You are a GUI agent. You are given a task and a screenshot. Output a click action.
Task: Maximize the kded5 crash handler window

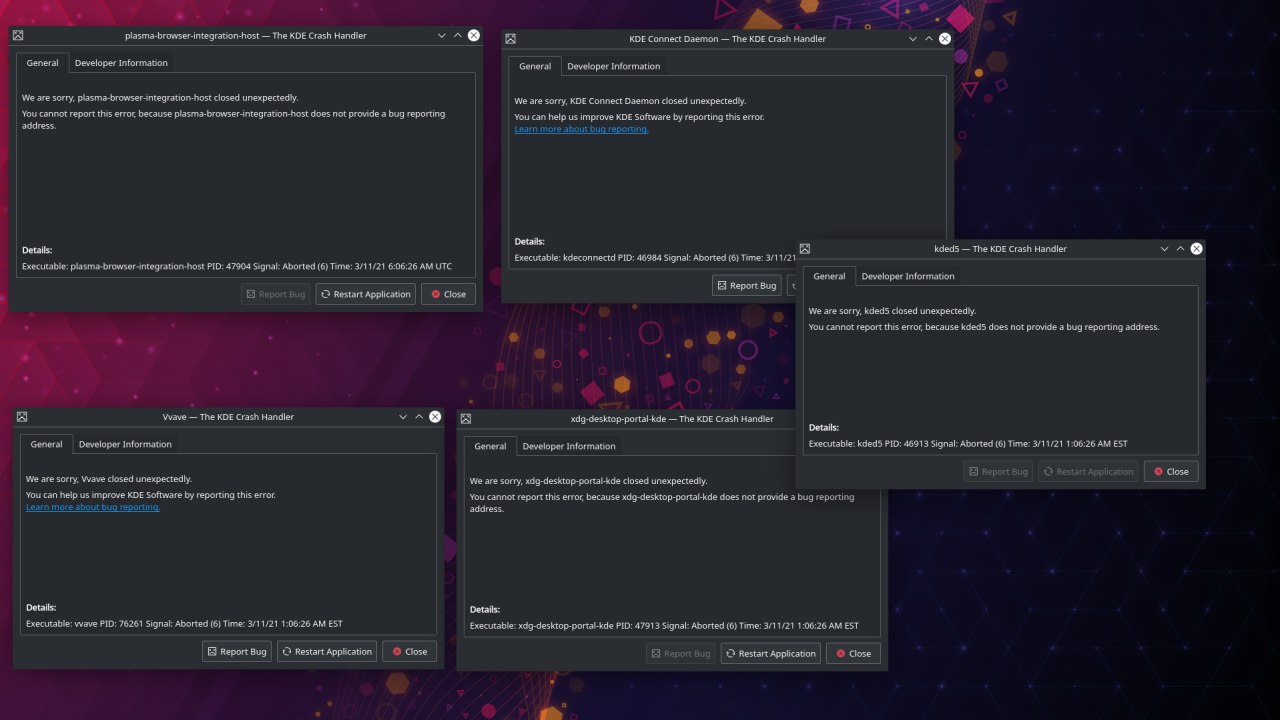point(1181,249)
